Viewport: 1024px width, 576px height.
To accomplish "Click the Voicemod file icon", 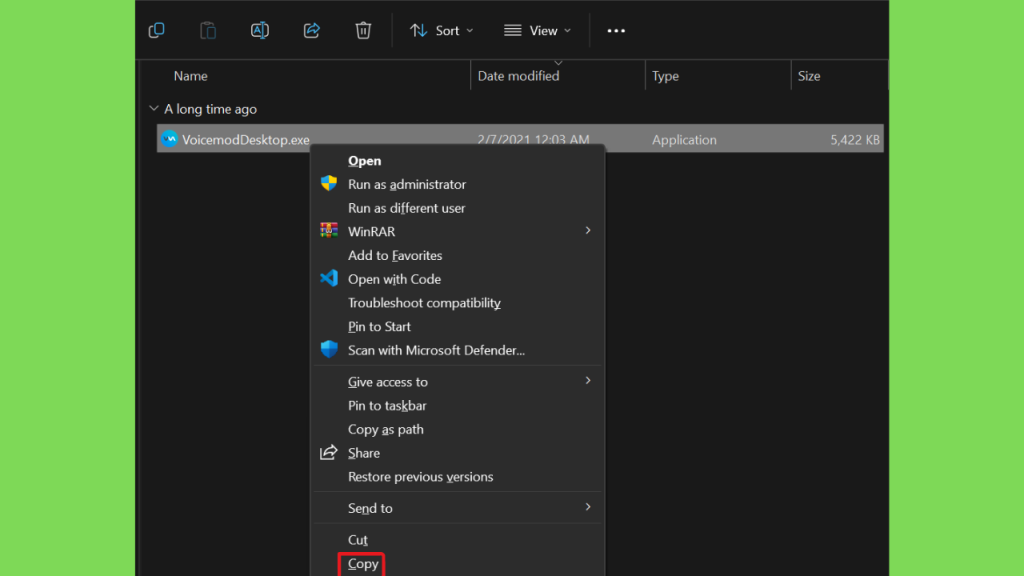I will 169,138.
